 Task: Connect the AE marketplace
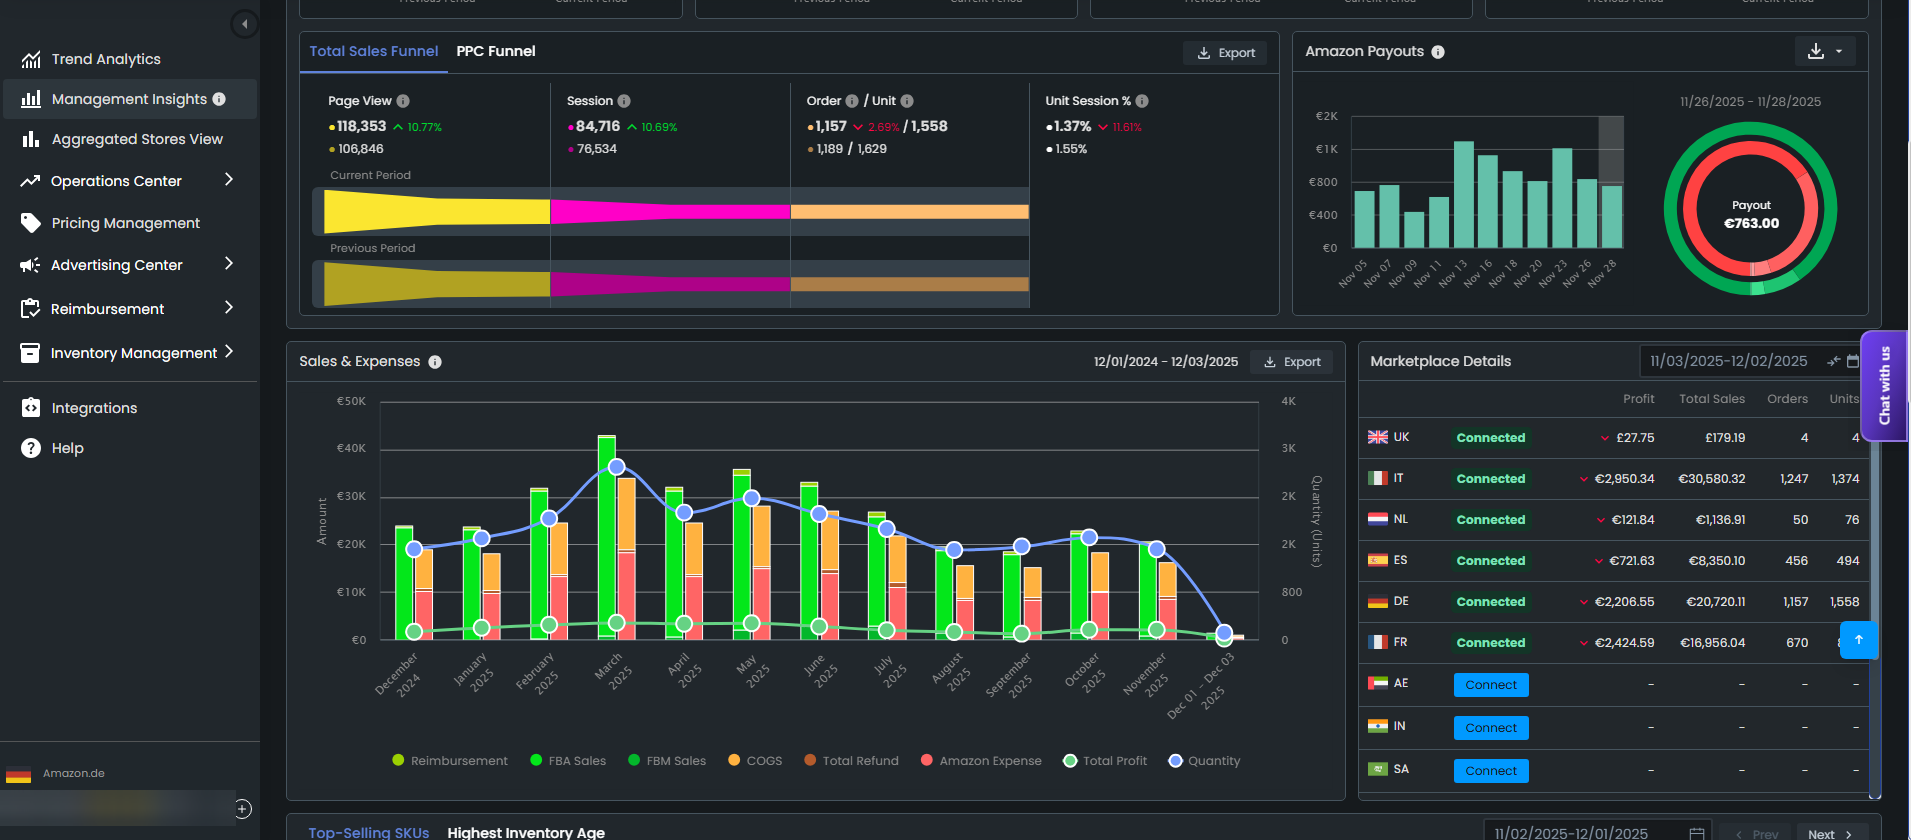[x=1490, y=685]
